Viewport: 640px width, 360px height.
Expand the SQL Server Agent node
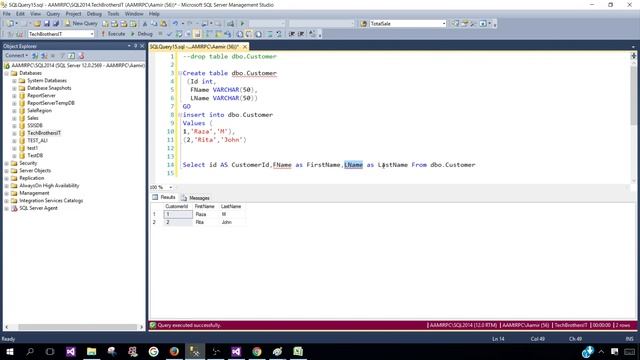click(x=7, y=208)
